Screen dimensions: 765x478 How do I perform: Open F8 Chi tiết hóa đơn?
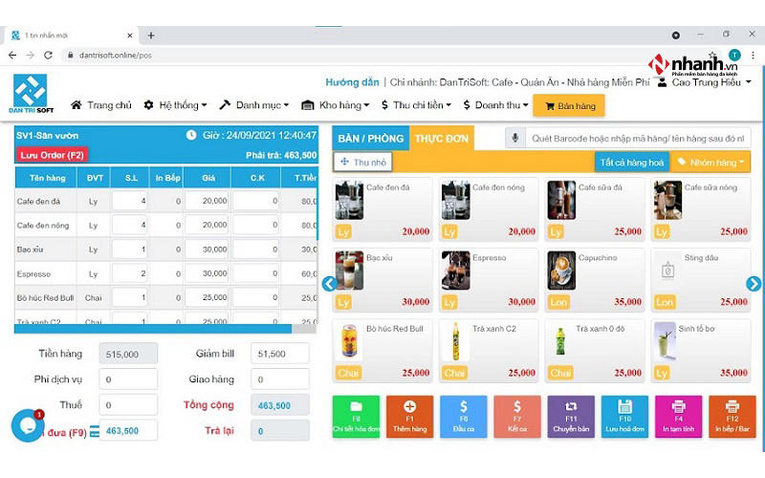click(356, 417)
